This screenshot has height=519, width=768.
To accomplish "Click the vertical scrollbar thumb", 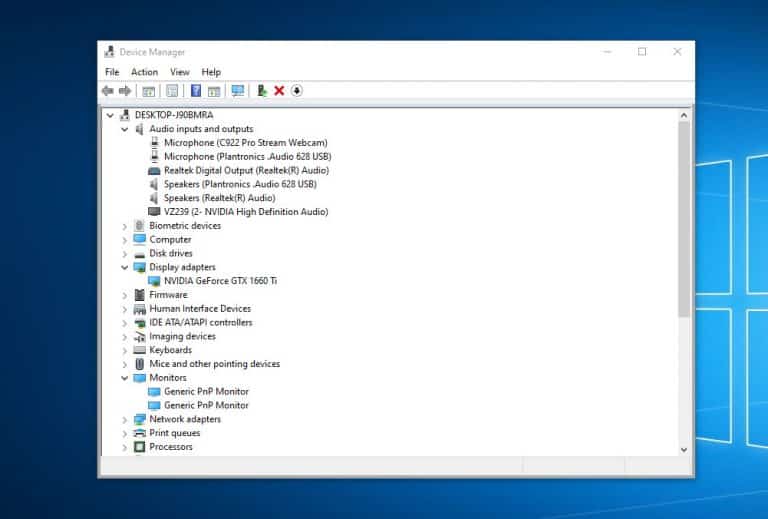I will coord(684,219).
